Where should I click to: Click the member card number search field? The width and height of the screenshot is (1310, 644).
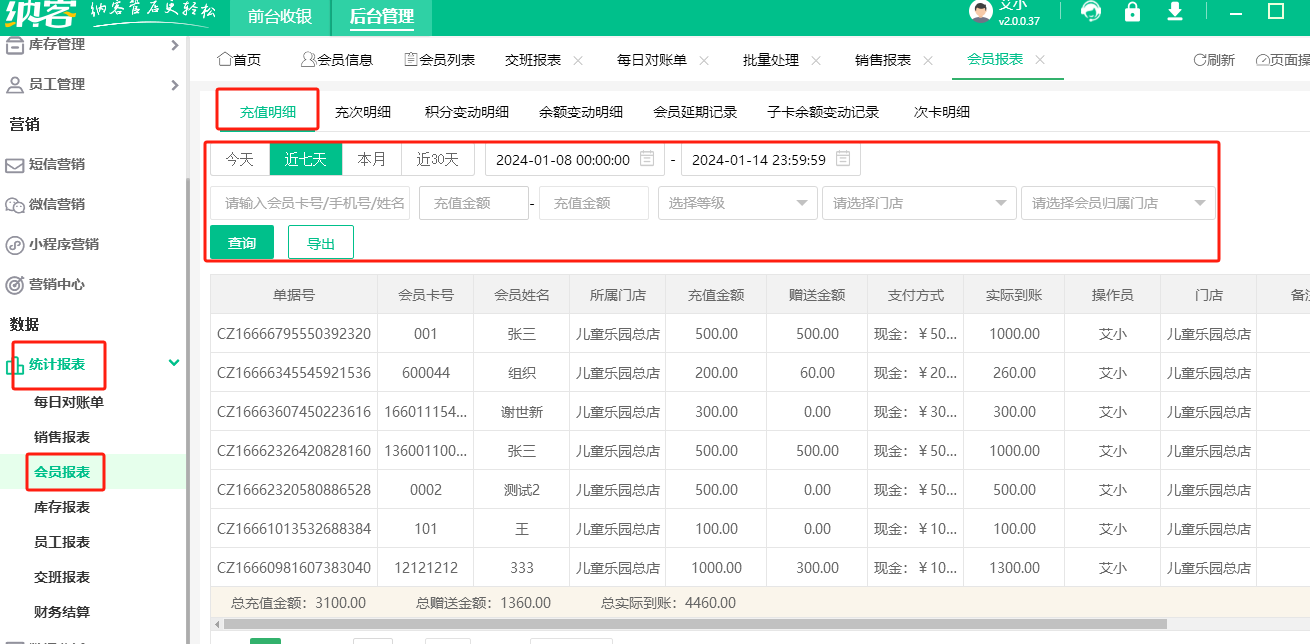310,203
